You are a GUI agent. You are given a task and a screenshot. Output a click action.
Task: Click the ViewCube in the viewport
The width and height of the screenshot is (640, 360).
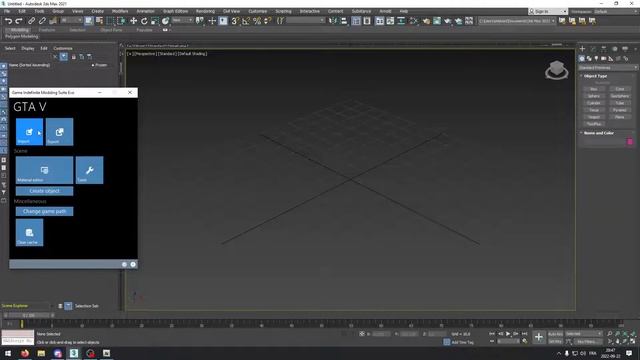coord(557,70)
